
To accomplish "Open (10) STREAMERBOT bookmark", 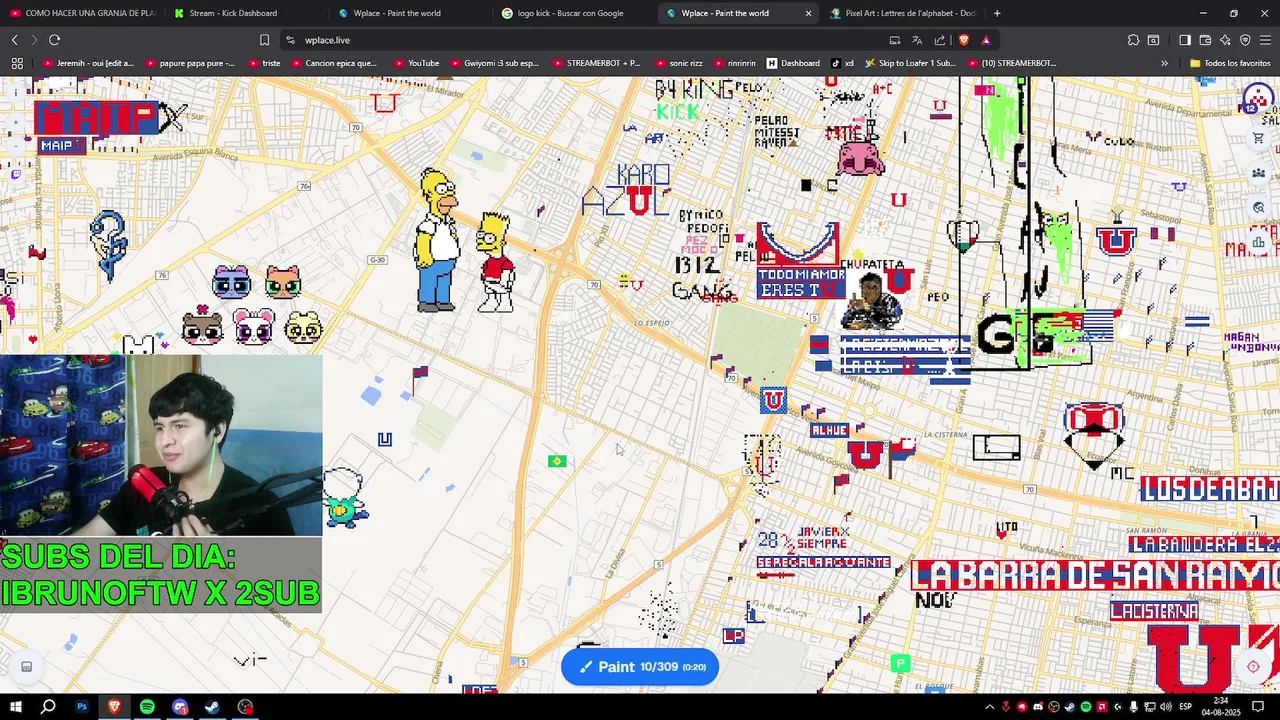I will 1012,63.
